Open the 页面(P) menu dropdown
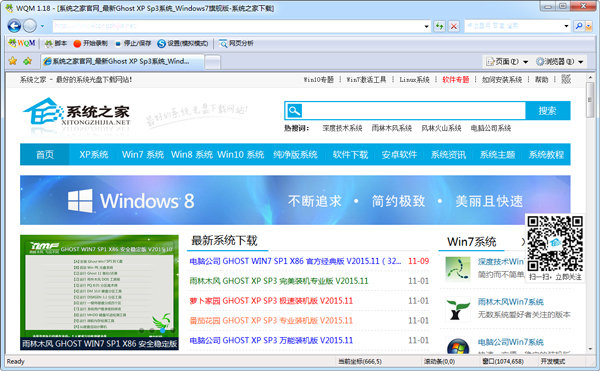Viewport: 600px width, 371px height. pos(507,62)
